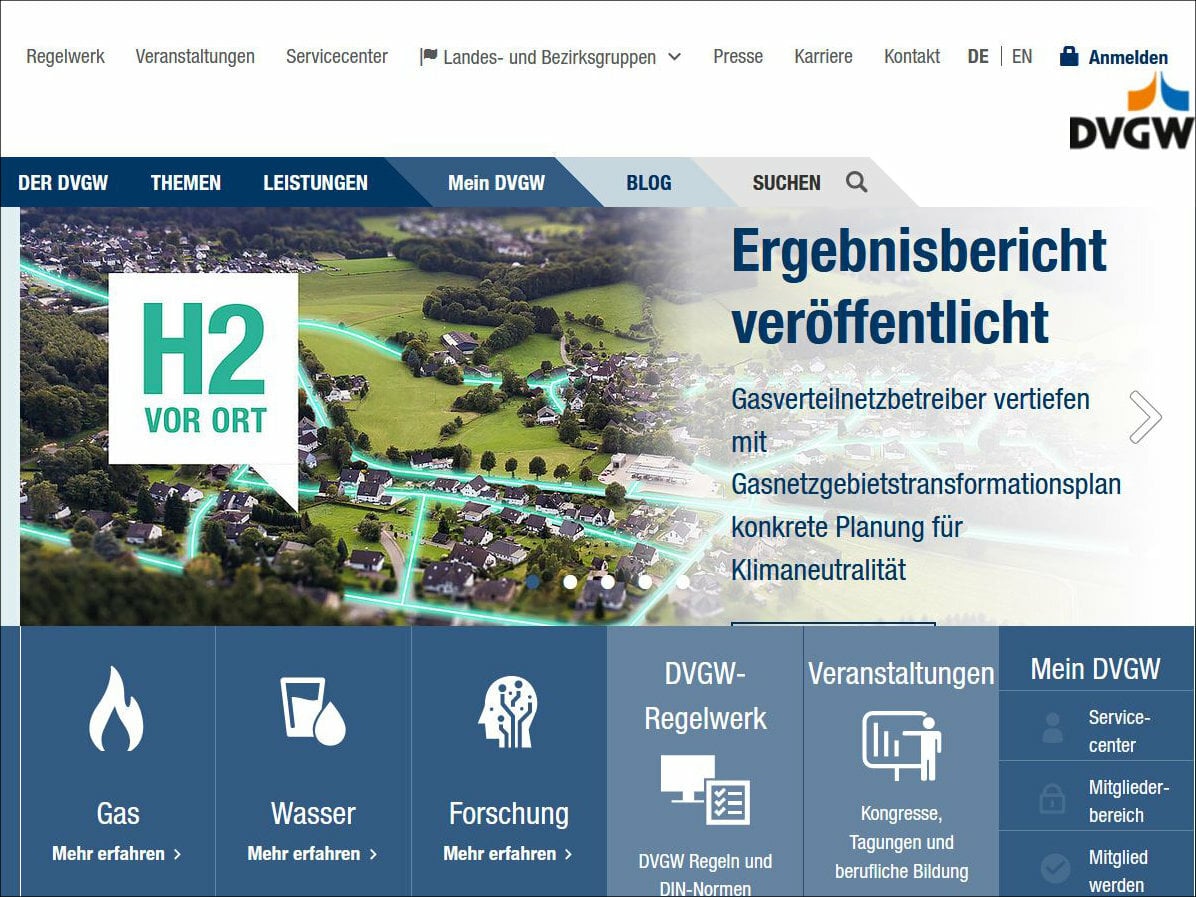
Task: Click the H2 vor Ort badge
Action: click(204, 368)
